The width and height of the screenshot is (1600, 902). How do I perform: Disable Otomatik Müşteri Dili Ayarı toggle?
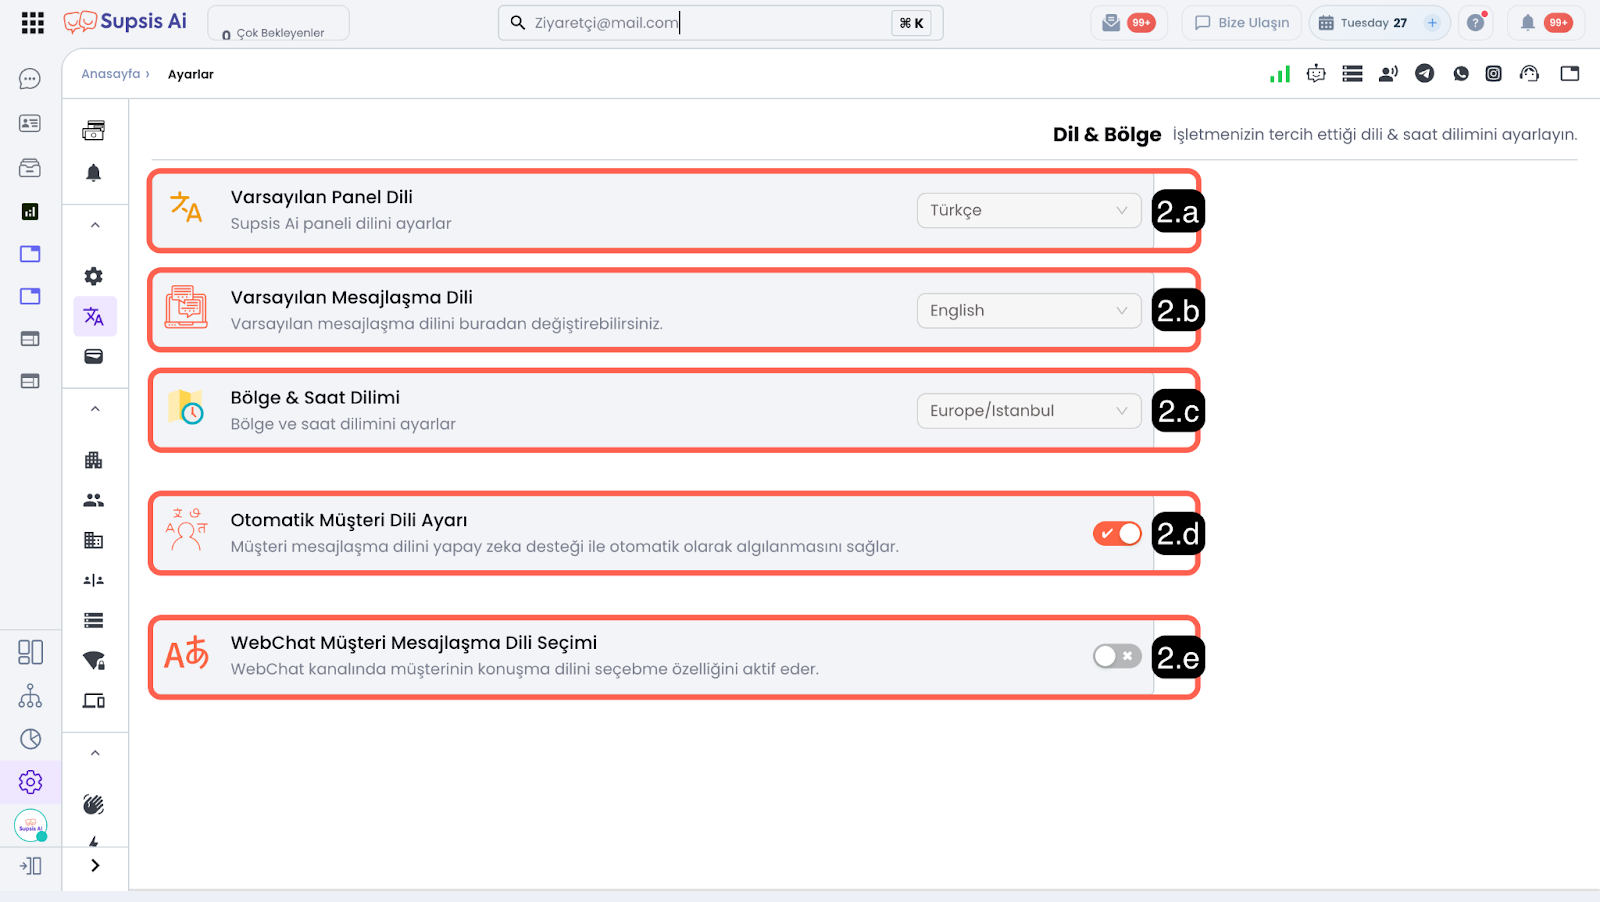coord(1117,534)
